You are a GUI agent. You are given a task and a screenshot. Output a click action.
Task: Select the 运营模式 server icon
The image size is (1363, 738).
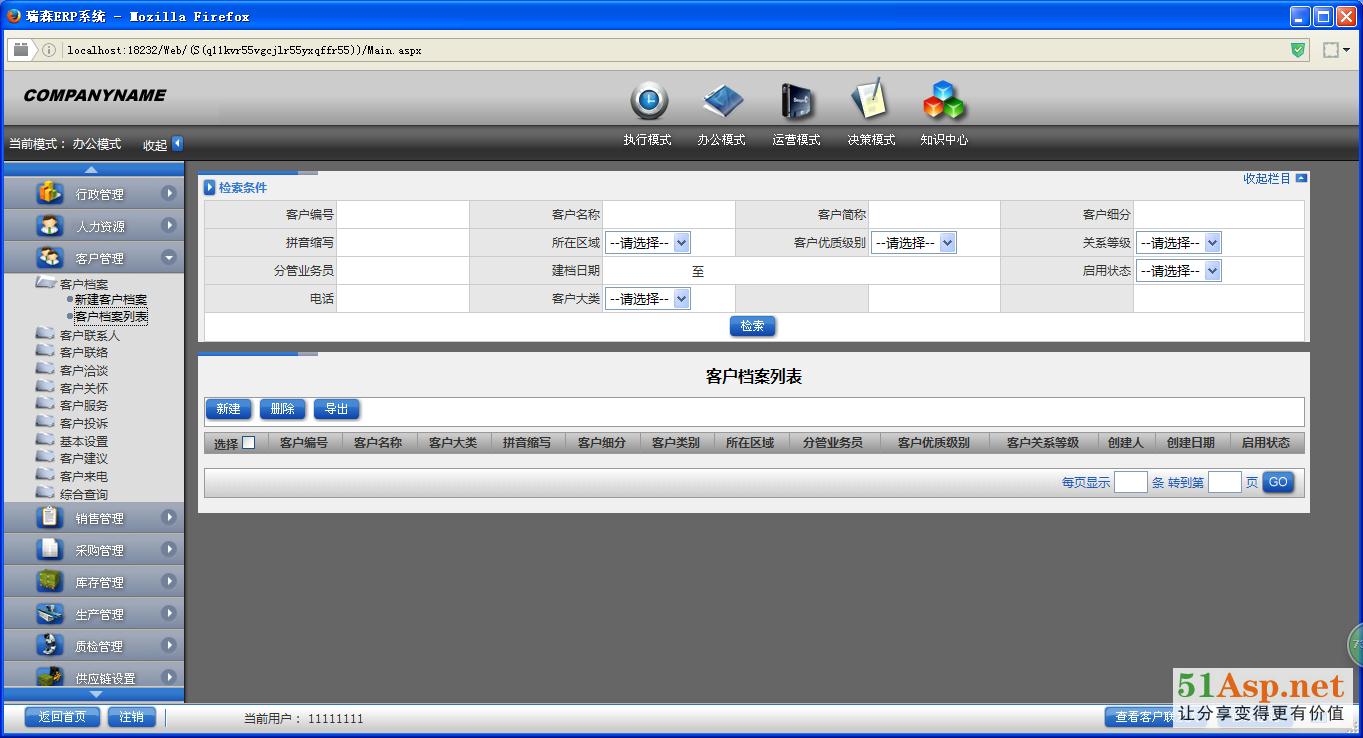coord(796,101)
